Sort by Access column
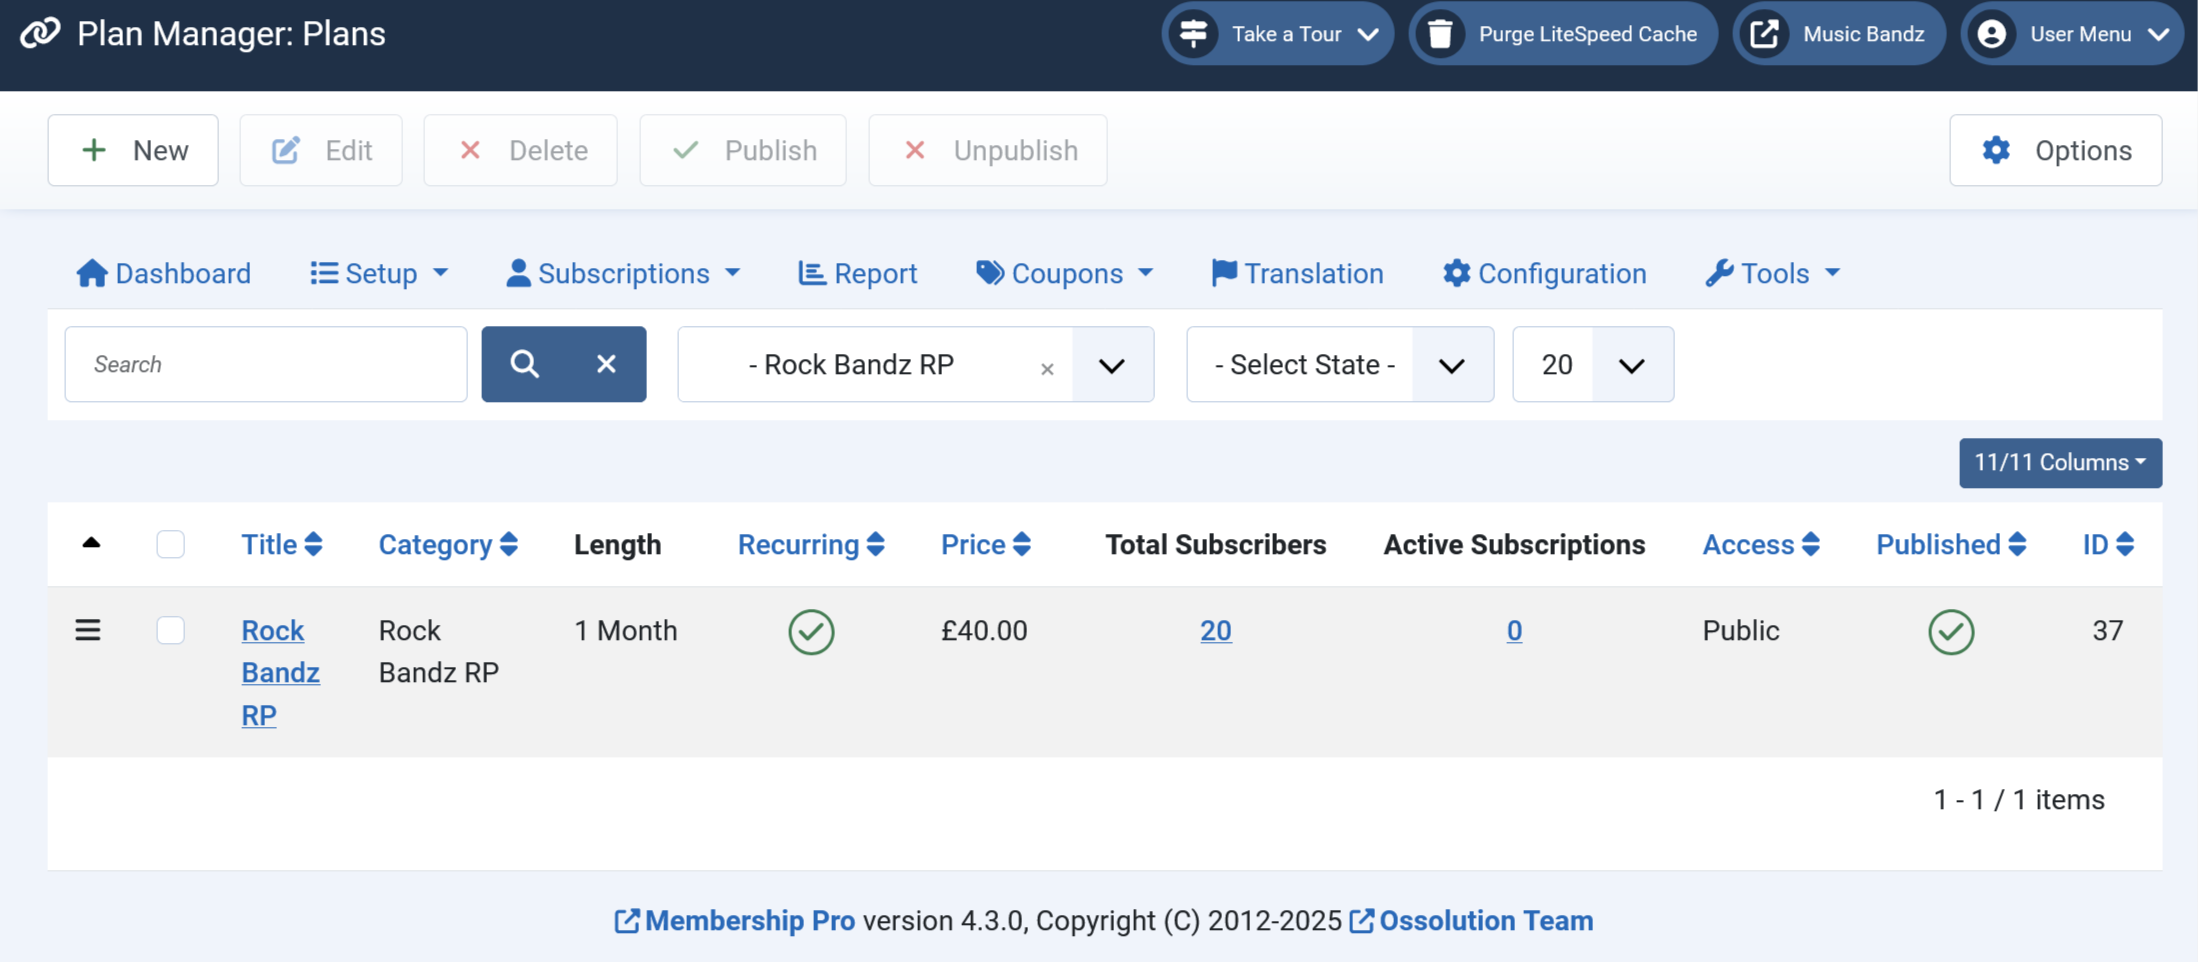2198x962 pixels. 1761,544
